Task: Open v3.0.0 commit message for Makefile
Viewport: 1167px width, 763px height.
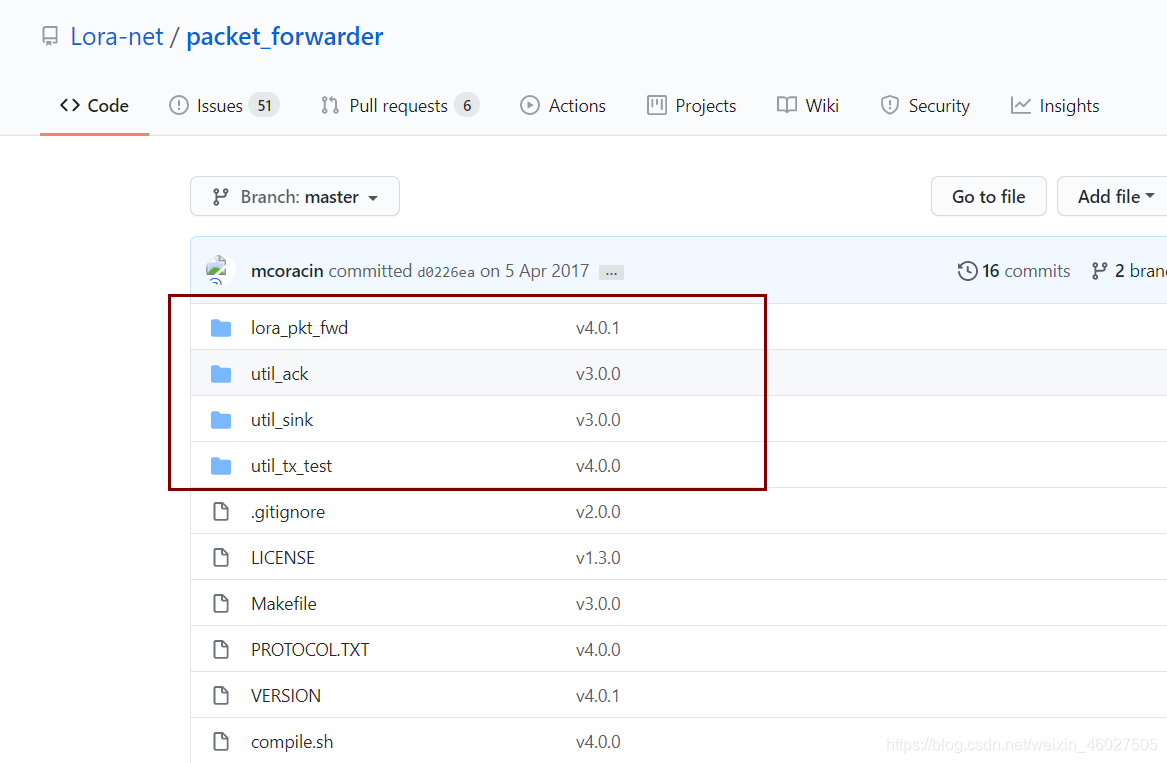Action: tap(598, 604)
